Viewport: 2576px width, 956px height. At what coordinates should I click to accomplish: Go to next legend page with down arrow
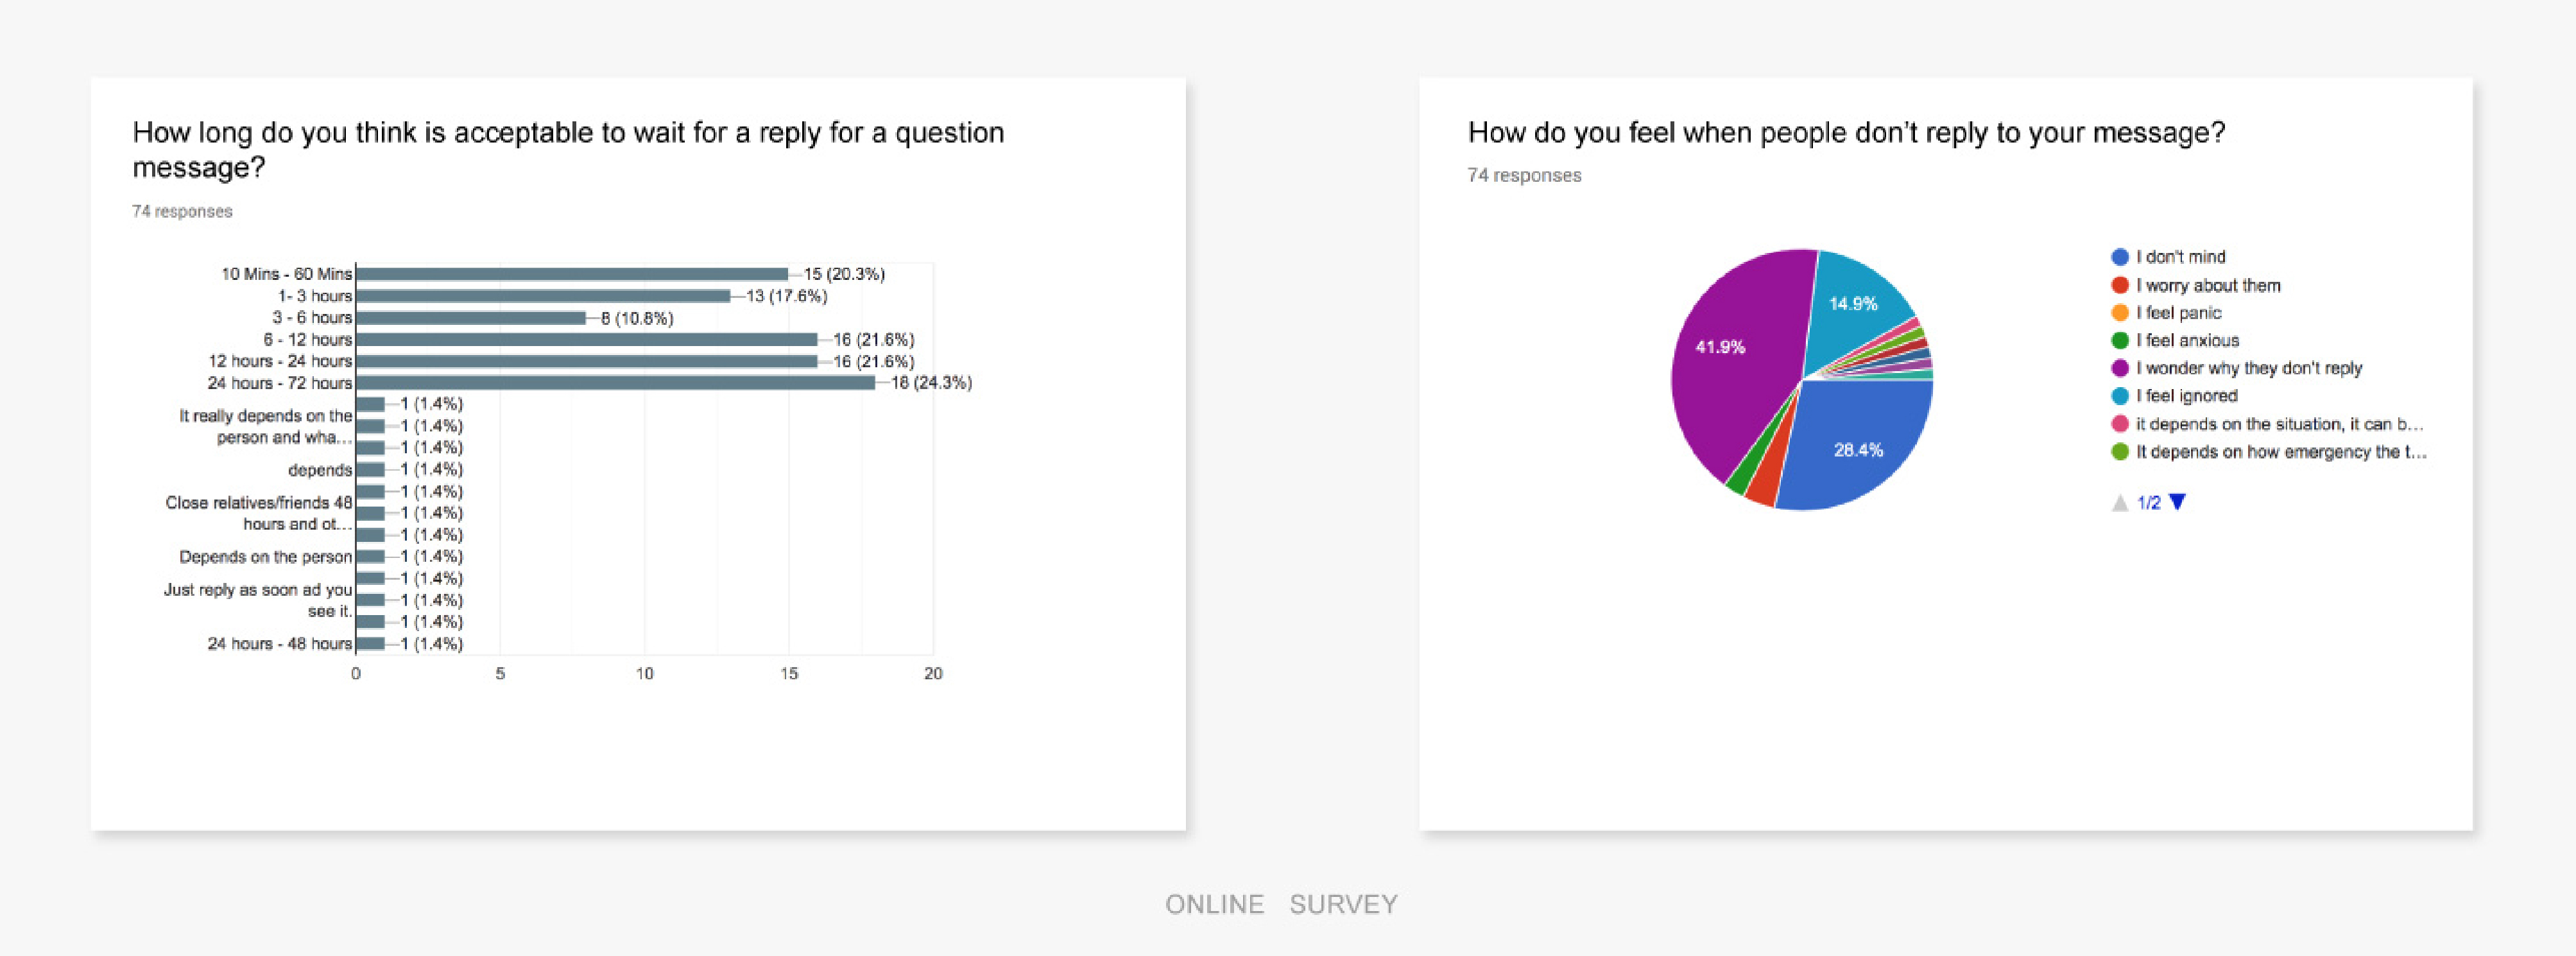(2177, 502)
